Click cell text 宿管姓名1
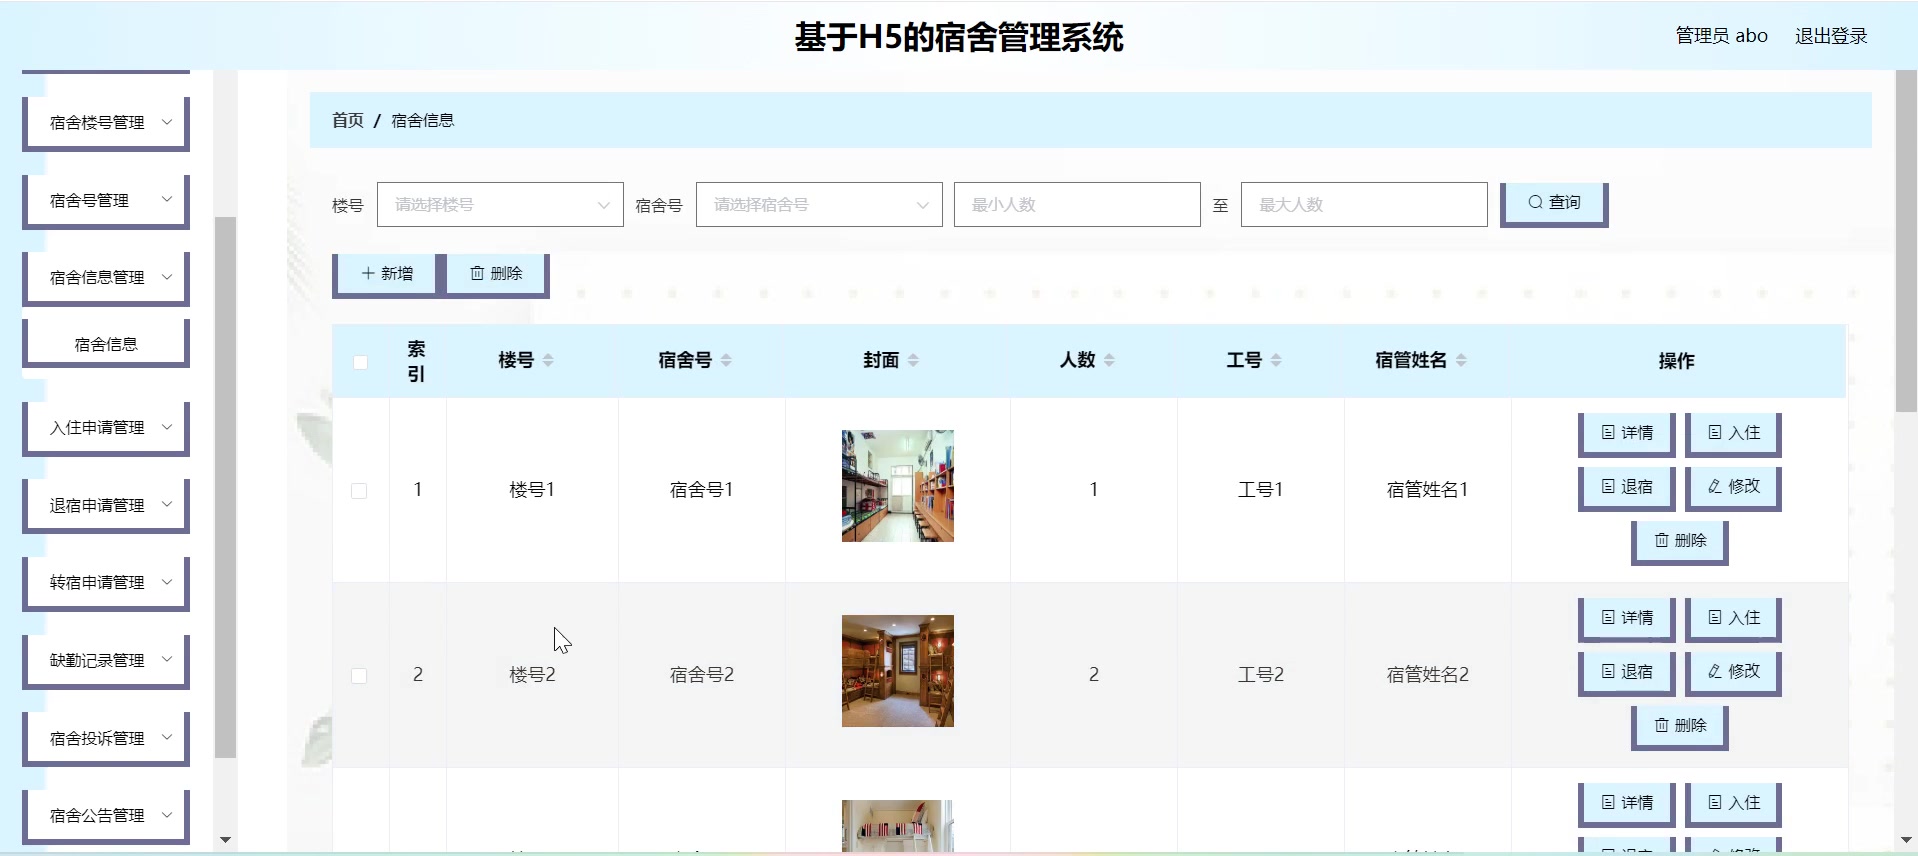 pyautogui.click(x=1427, y=490)
